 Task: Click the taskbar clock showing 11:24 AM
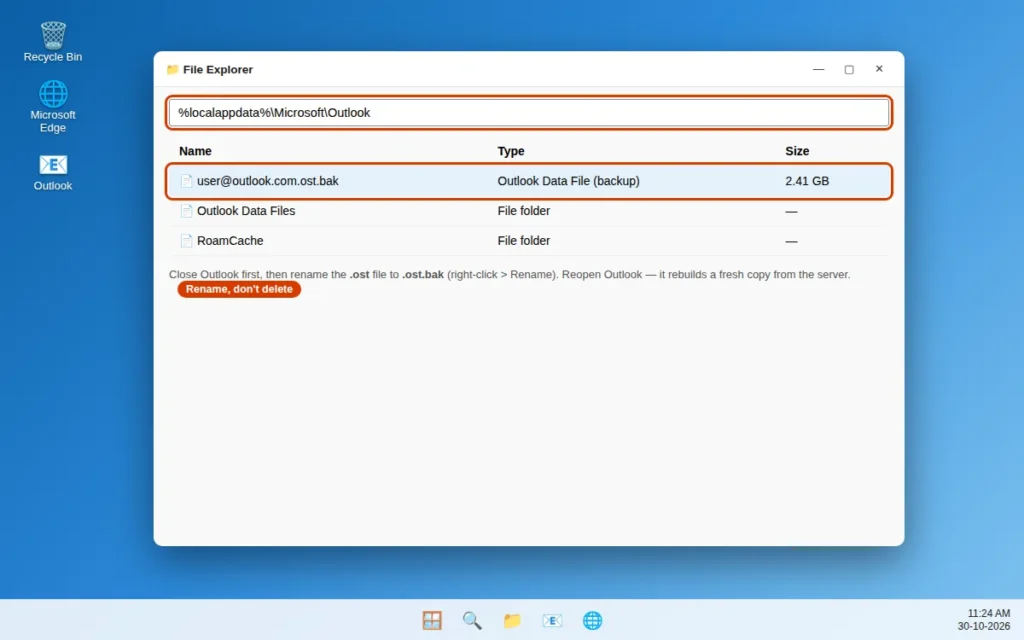click(x=988, y=613)
